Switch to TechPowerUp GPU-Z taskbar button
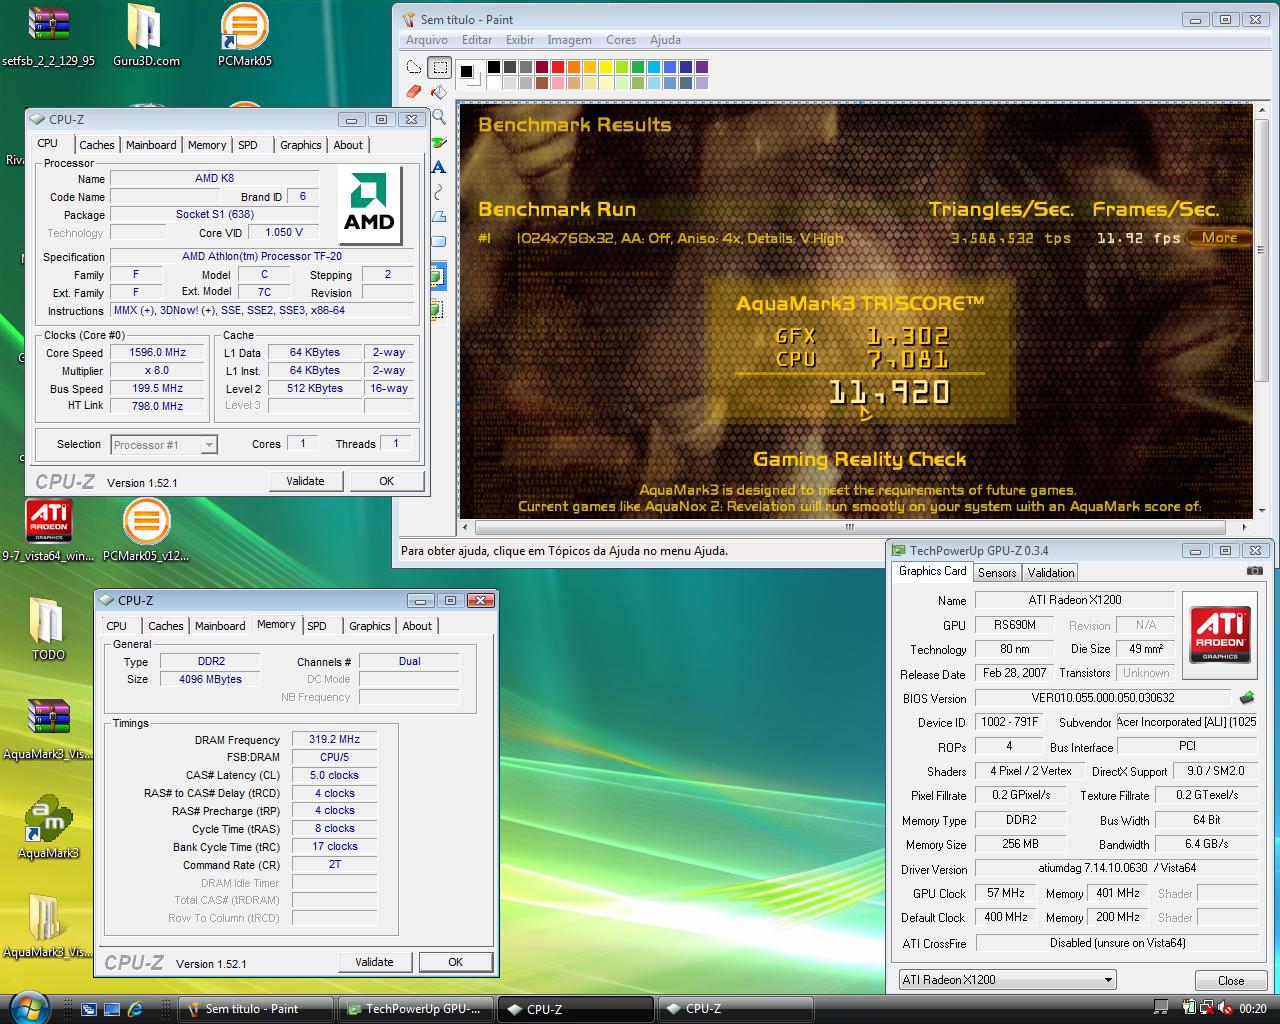Viewport: 1280px width, 1024px height. 416,1009
